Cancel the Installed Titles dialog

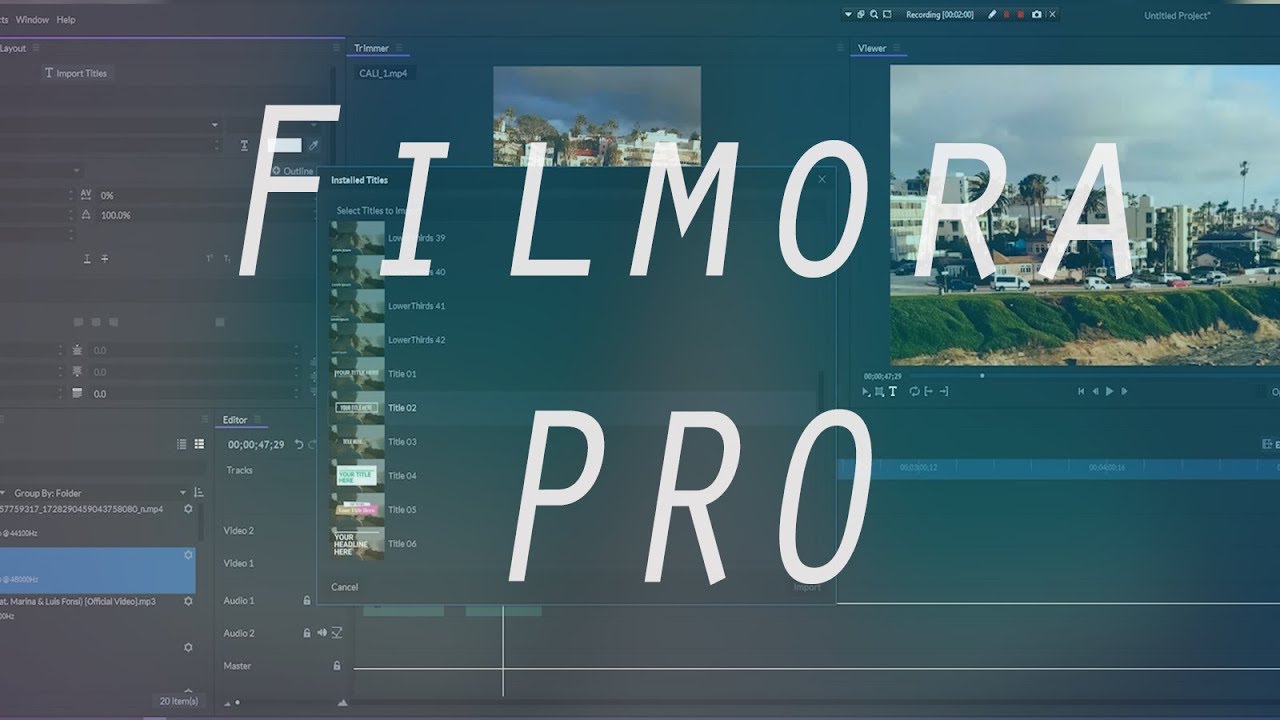click(x=344, y=587)
